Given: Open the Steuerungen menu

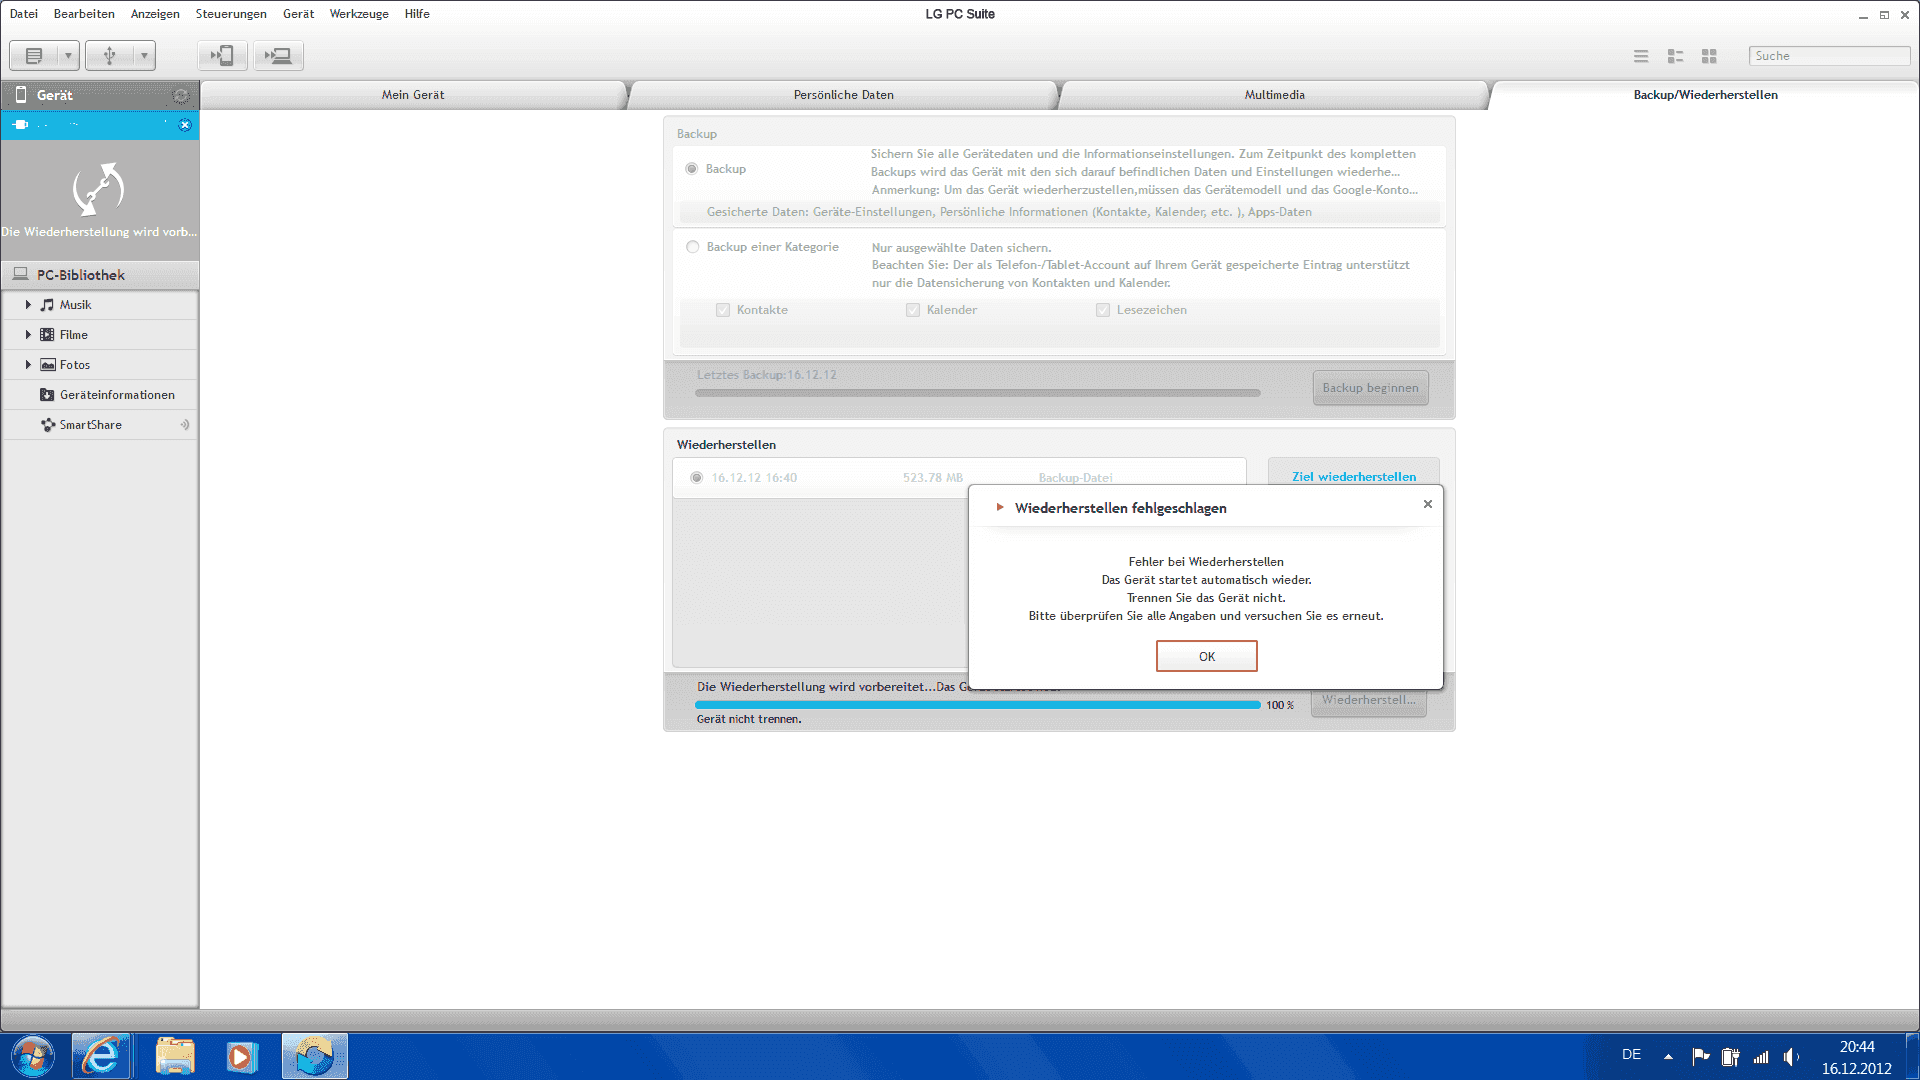Looking at the screenshot, I should click(231, 14).
